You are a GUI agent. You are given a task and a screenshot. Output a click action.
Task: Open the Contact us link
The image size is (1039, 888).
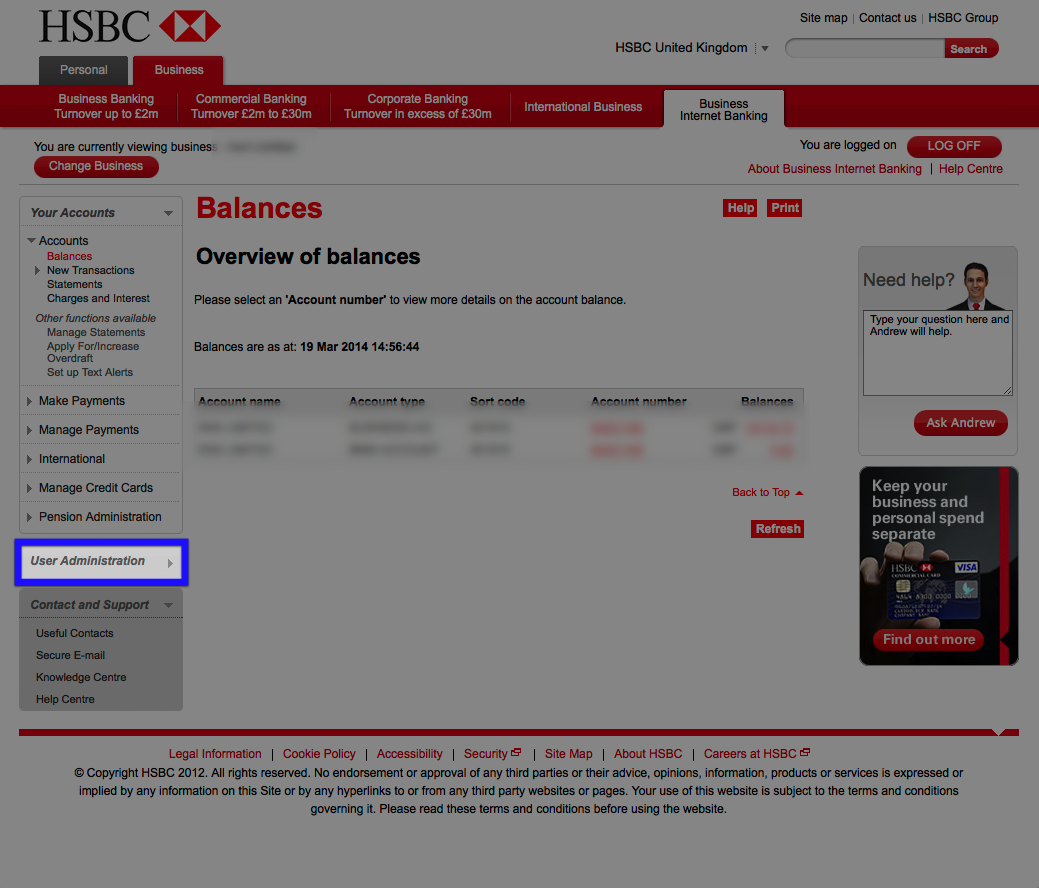[887, 18]
